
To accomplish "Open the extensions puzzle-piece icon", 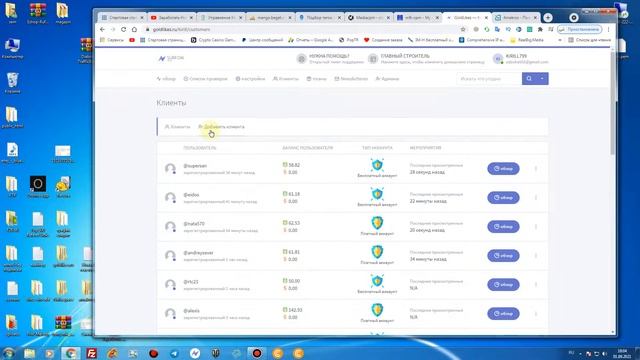I will (x=540, y=29).
